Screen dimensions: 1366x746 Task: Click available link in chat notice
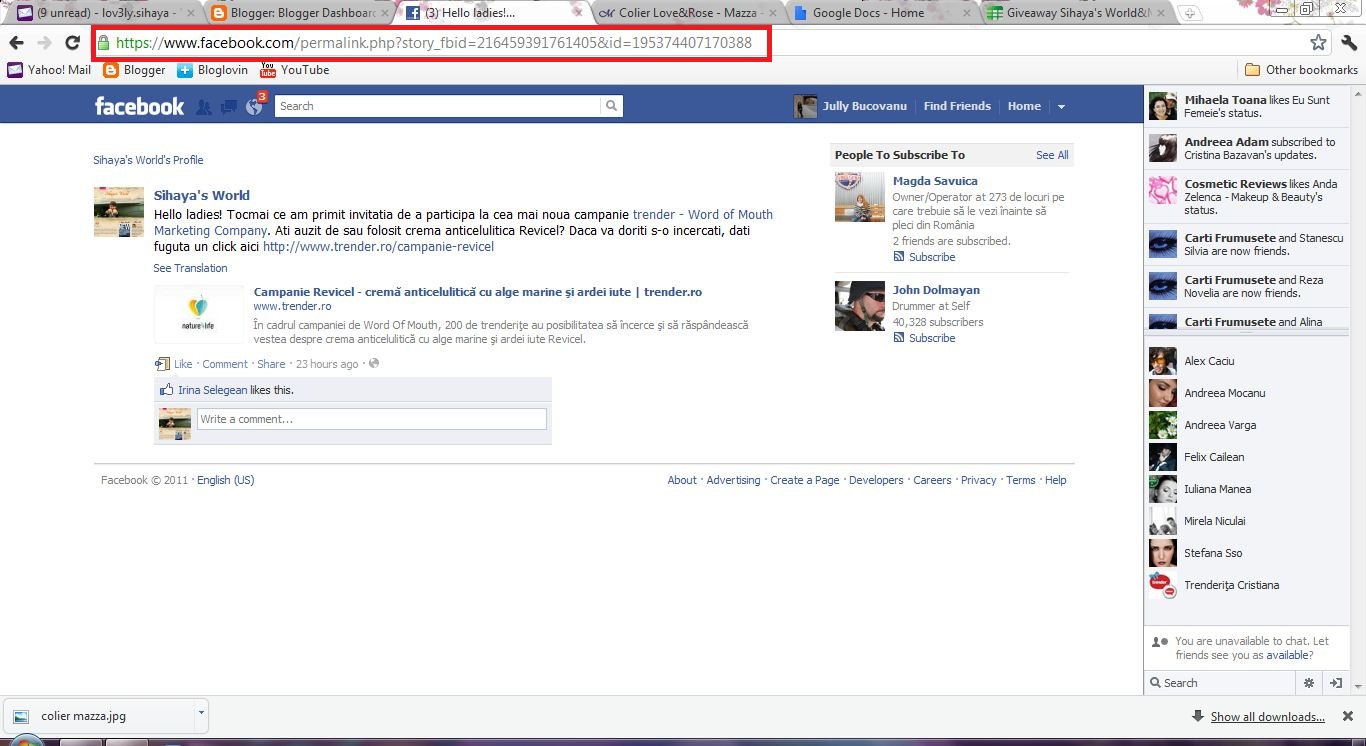(x=1286, y=655)
